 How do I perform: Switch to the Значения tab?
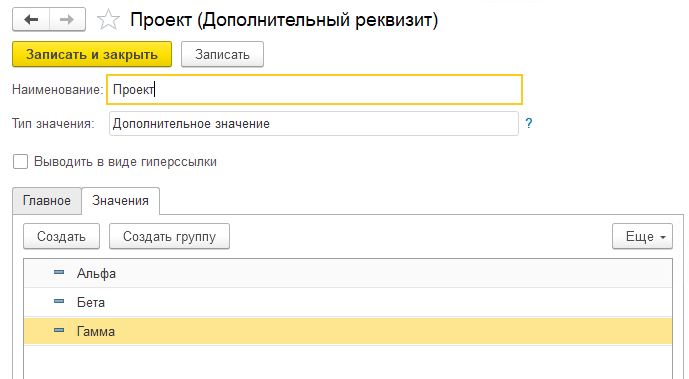pyautogui.click(x=120, y=201)
